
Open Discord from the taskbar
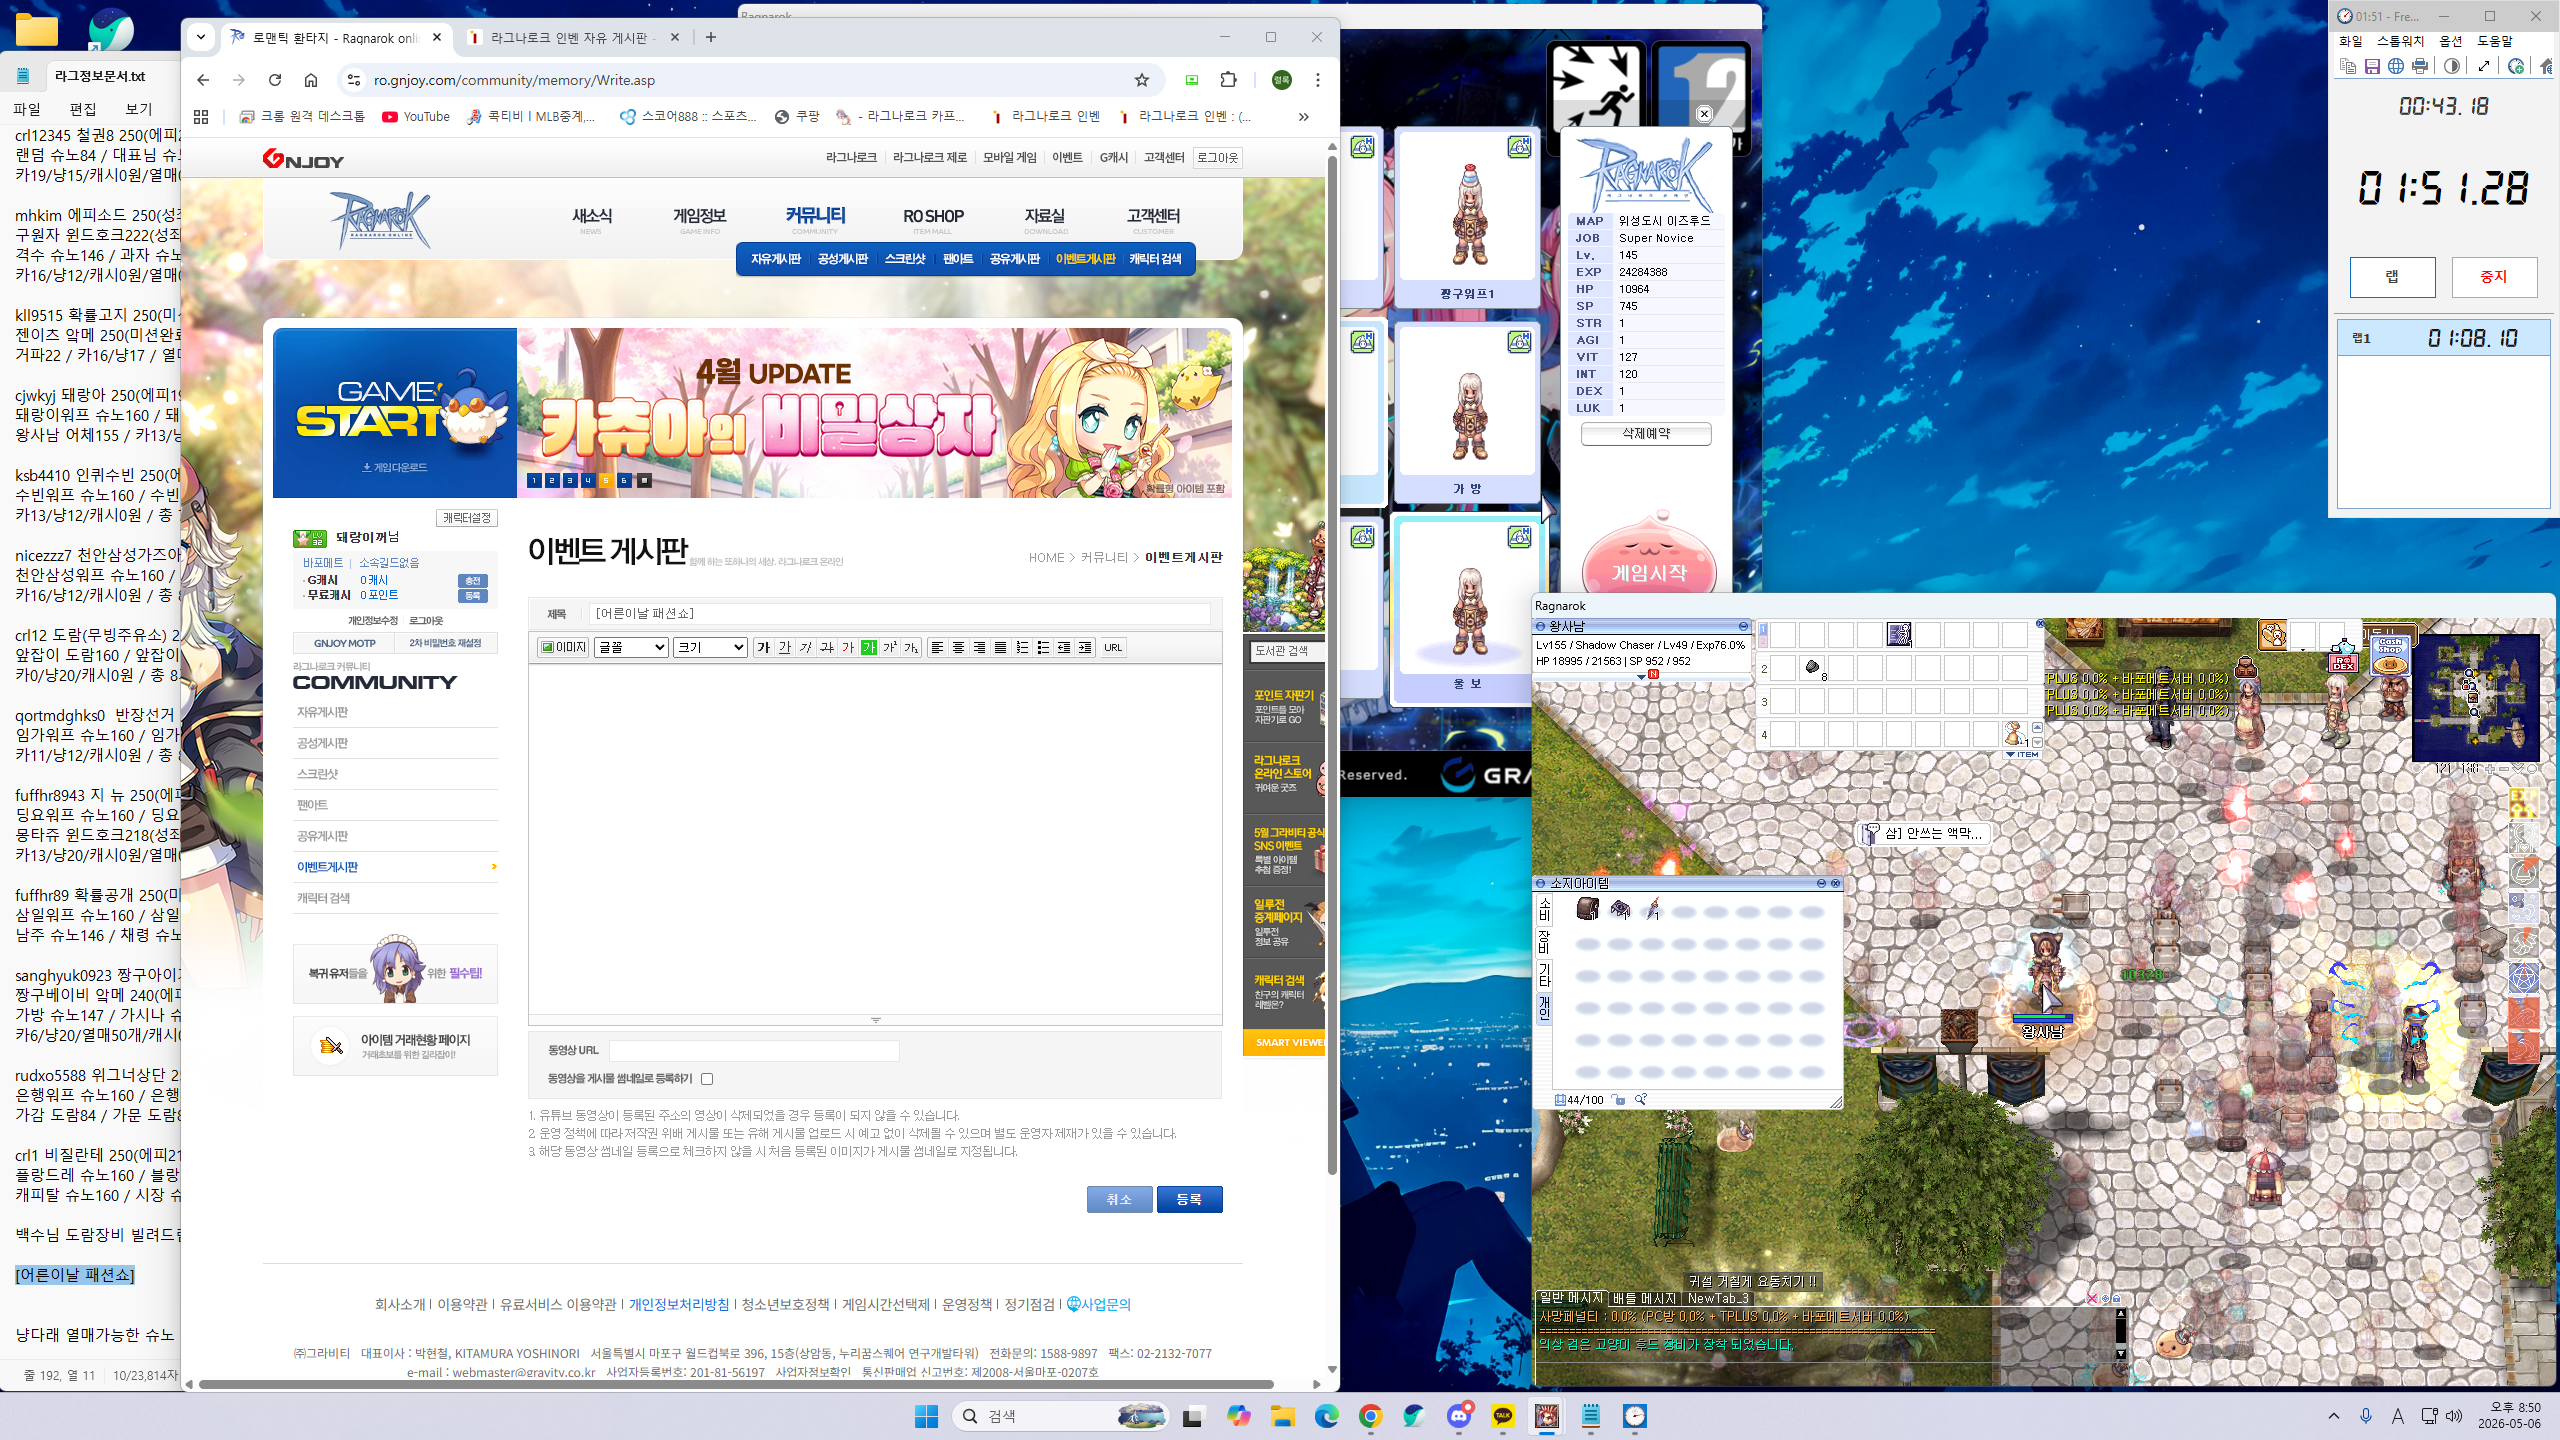click(1459, 1416)
